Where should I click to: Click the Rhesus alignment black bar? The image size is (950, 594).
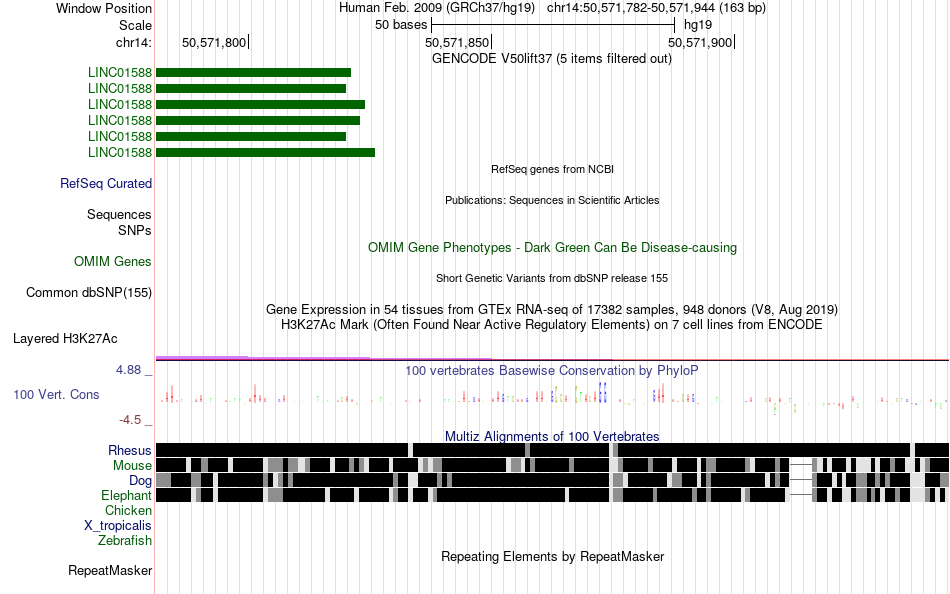[x=553, y=450]
